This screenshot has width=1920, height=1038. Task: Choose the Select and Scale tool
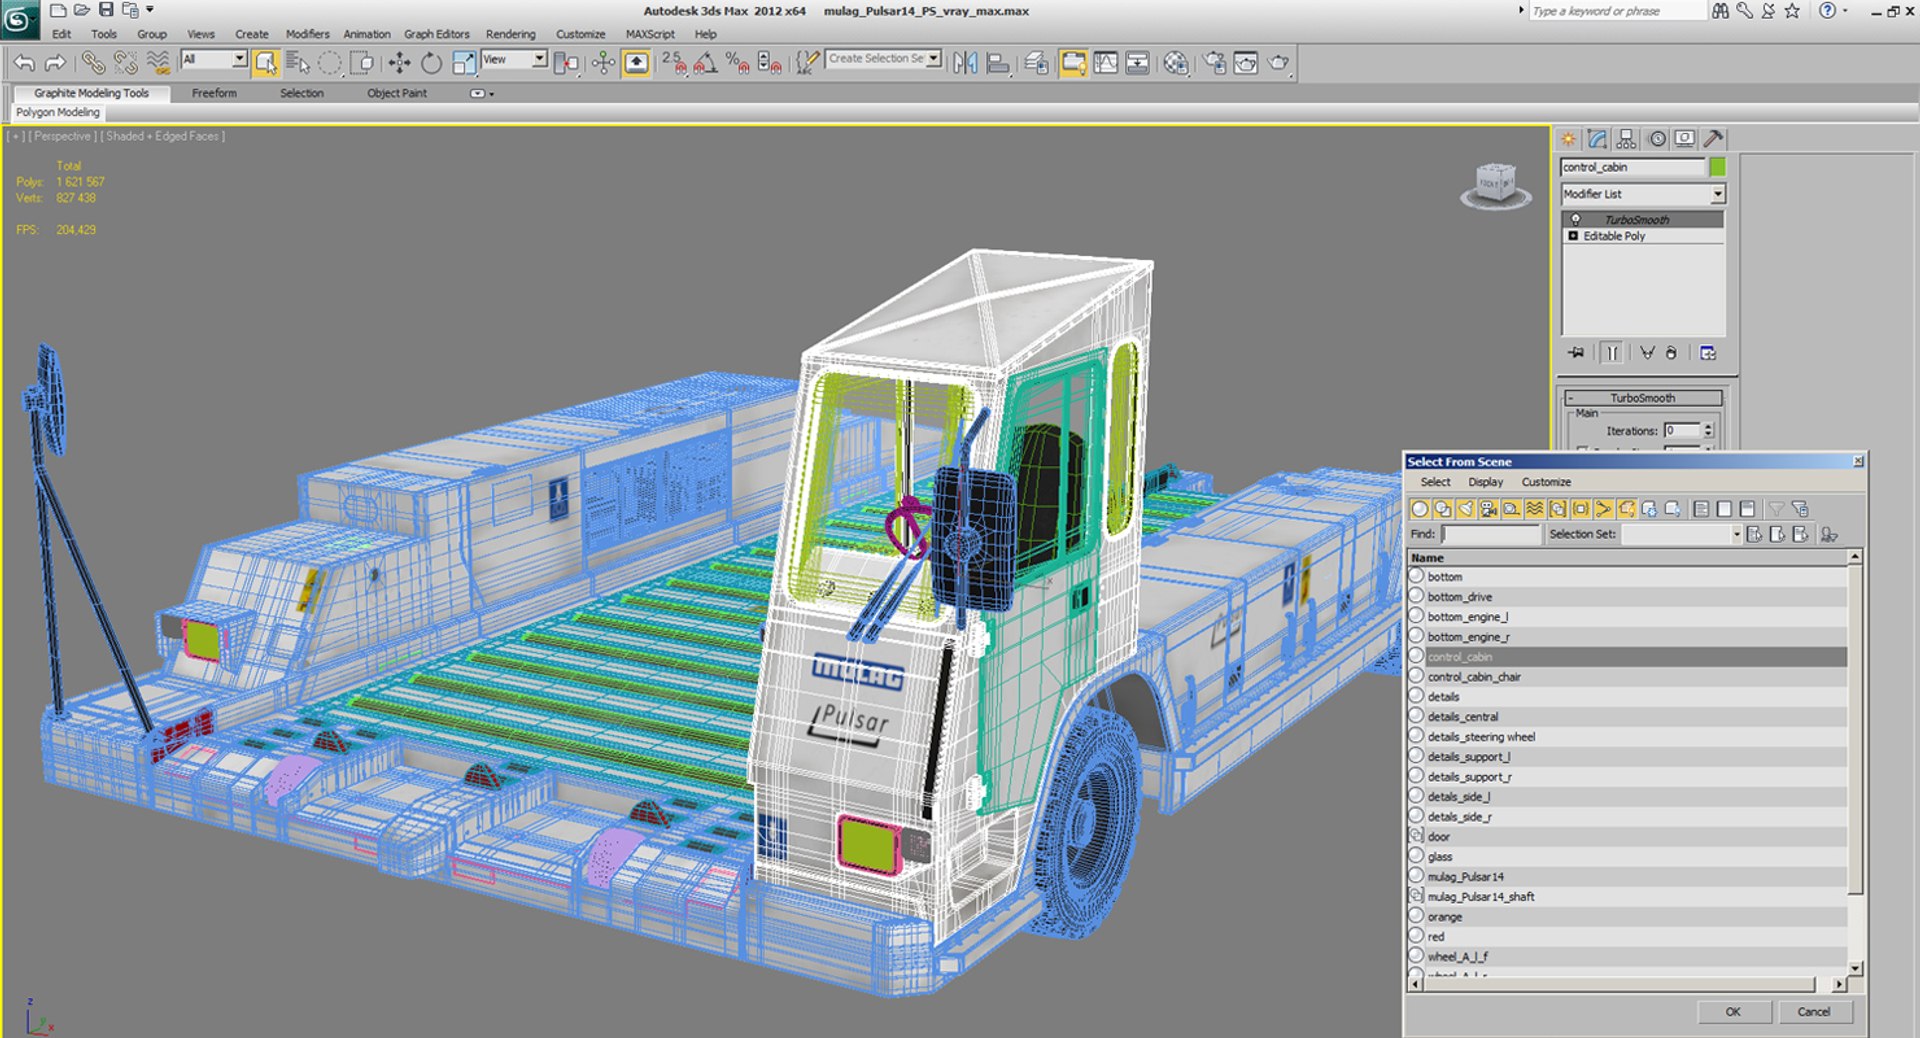tap(464, 63)
